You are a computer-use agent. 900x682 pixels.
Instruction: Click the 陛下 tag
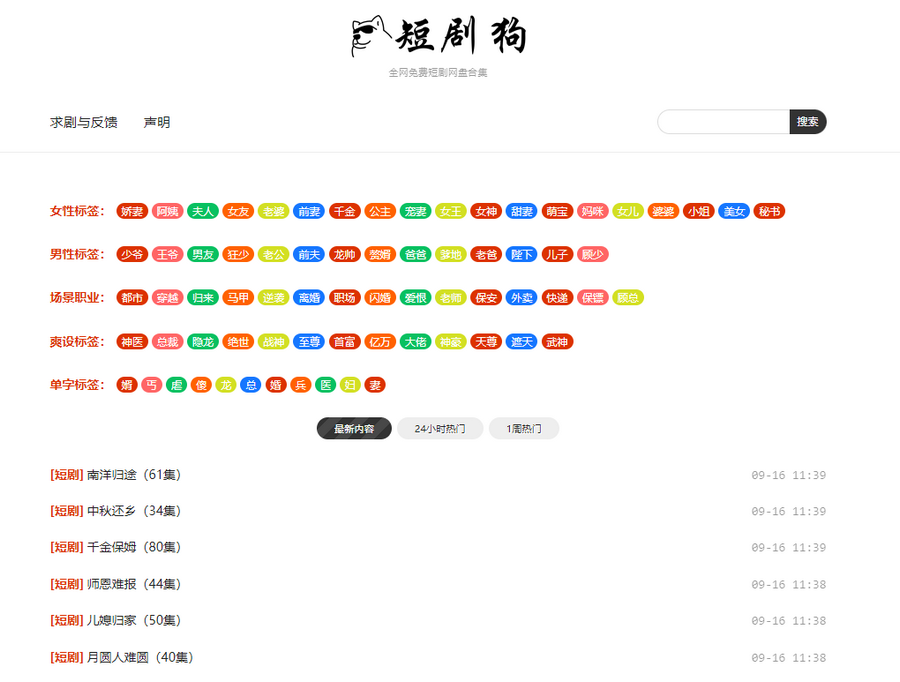coord(521,254)
